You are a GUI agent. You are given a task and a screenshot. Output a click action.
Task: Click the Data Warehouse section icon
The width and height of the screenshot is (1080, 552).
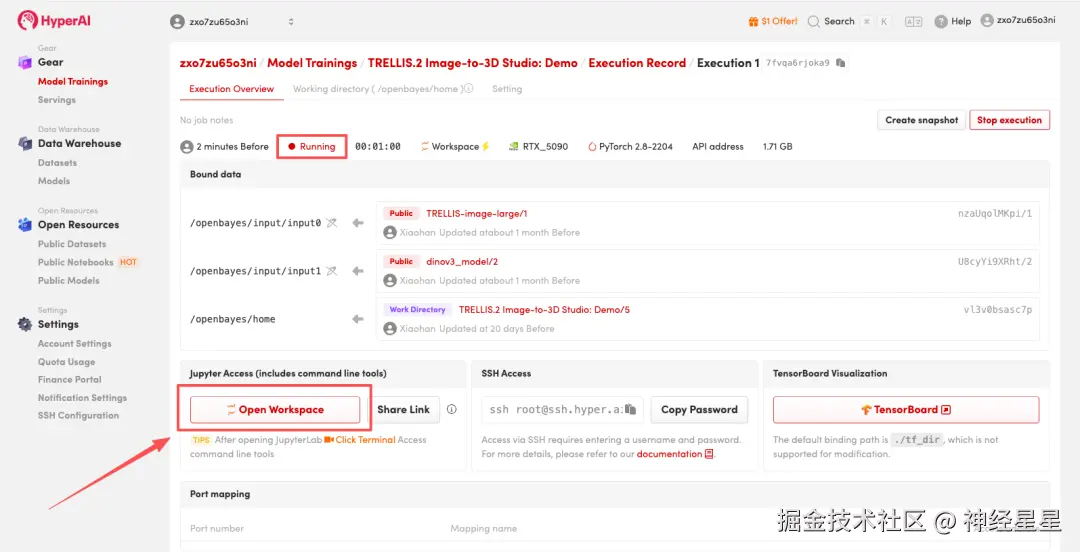(x=25, y=143)
